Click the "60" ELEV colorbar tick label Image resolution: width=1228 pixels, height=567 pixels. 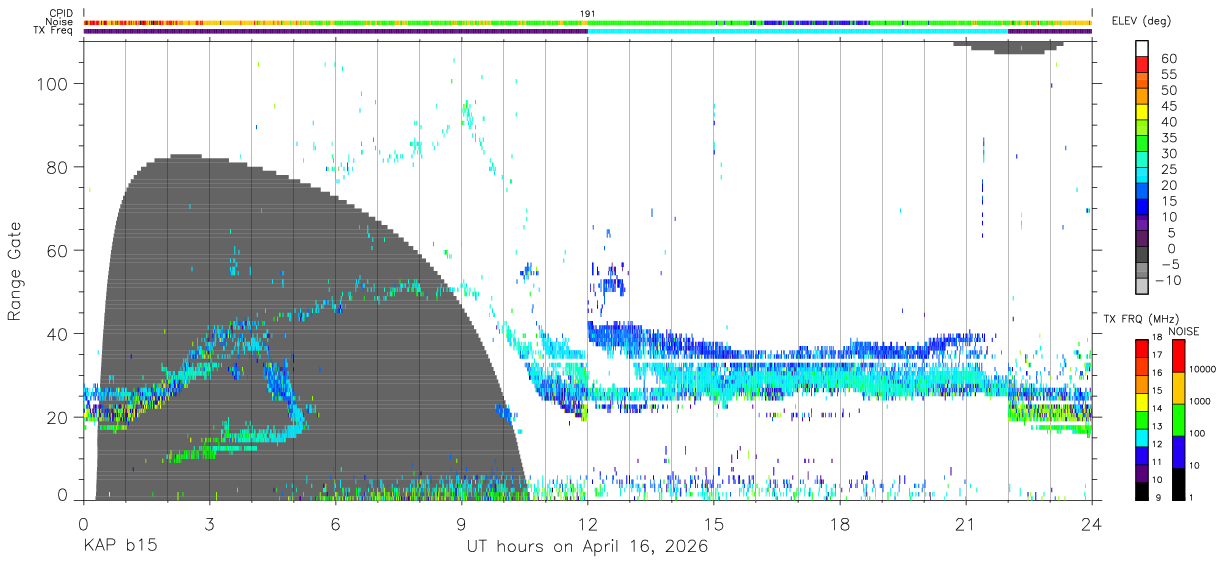[1168, 58]
